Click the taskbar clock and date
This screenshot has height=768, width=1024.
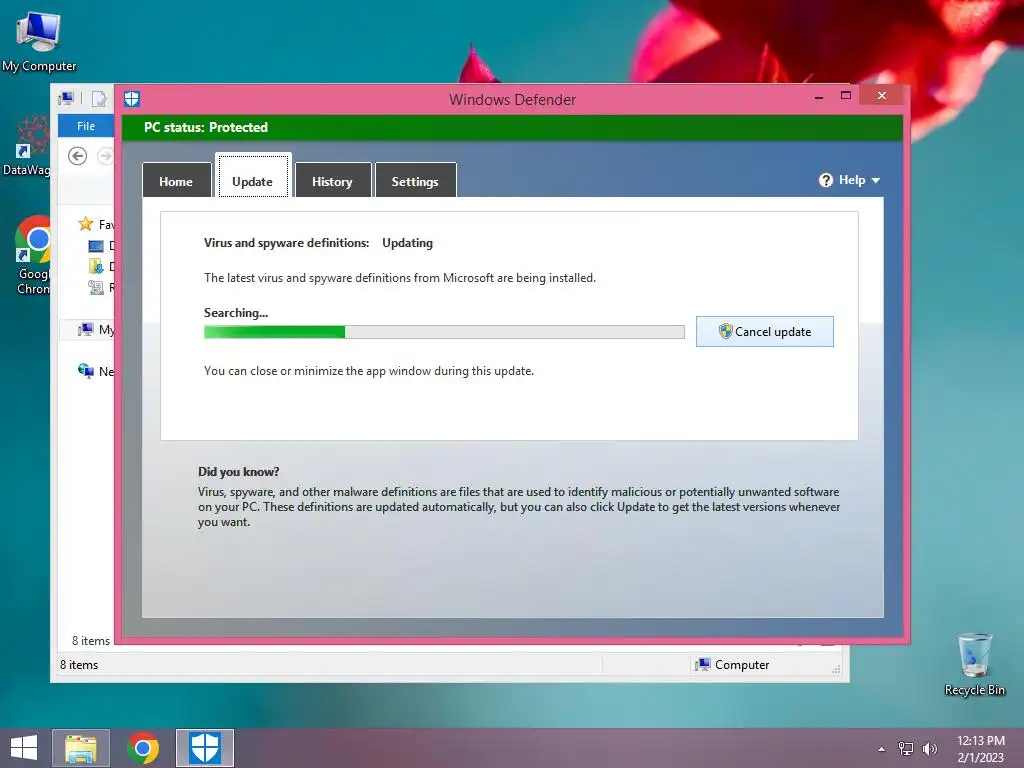(981, 748)
